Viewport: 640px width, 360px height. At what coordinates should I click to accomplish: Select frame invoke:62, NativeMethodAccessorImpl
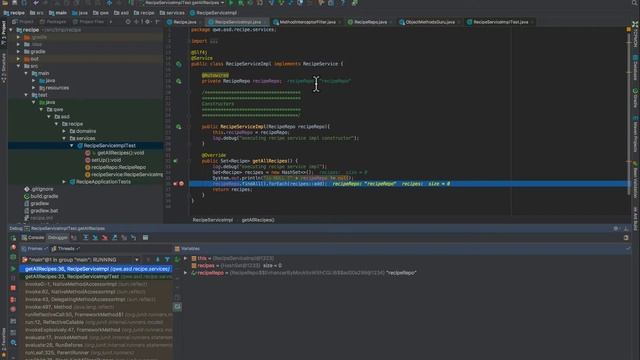click(x=96, y=292)
